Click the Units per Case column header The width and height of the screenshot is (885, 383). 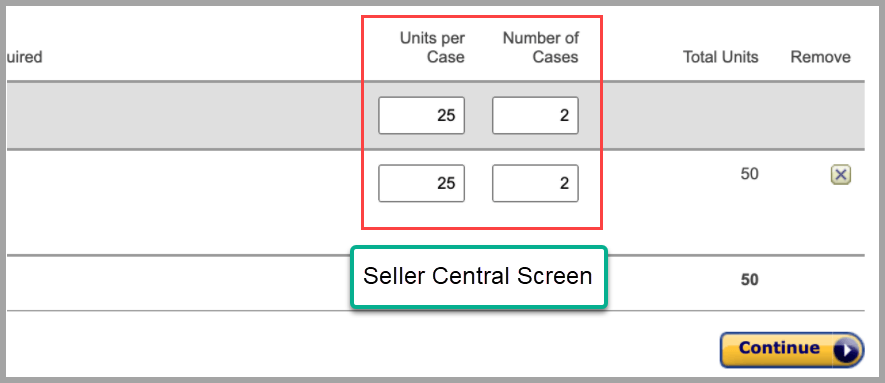tap(432, 47)
